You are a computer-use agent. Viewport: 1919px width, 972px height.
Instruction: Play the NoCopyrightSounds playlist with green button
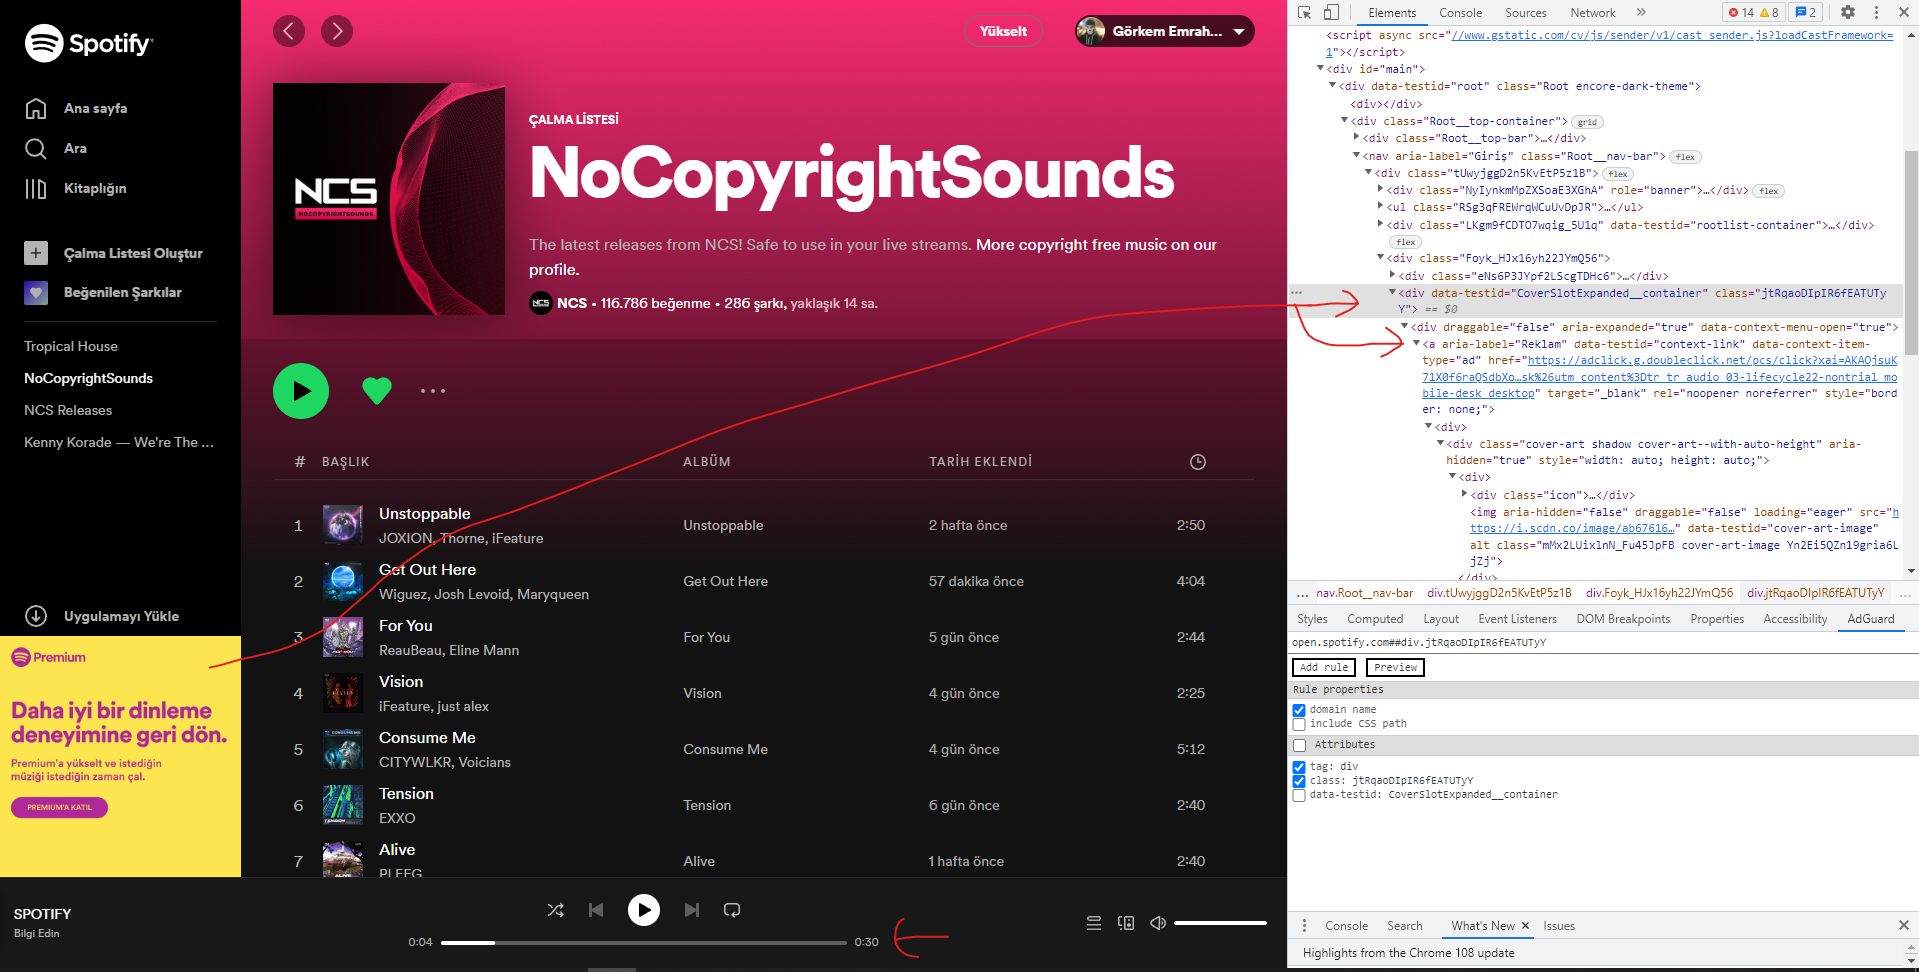tap(301, 391)
